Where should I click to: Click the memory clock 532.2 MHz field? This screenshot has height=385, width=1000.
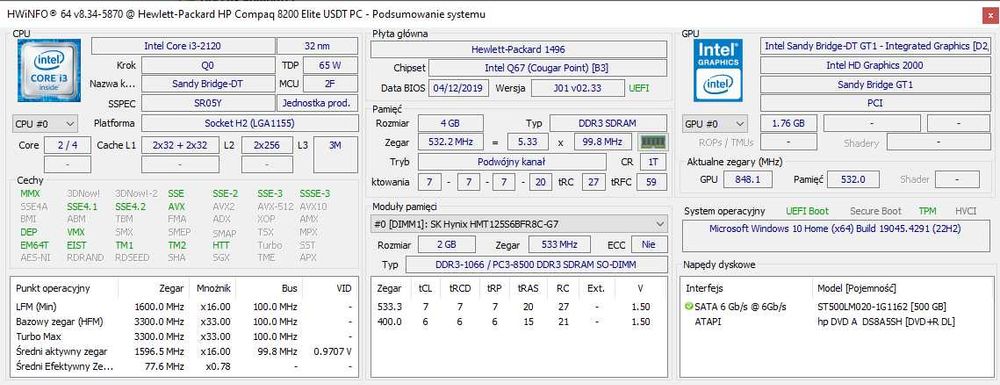point(450,142)
